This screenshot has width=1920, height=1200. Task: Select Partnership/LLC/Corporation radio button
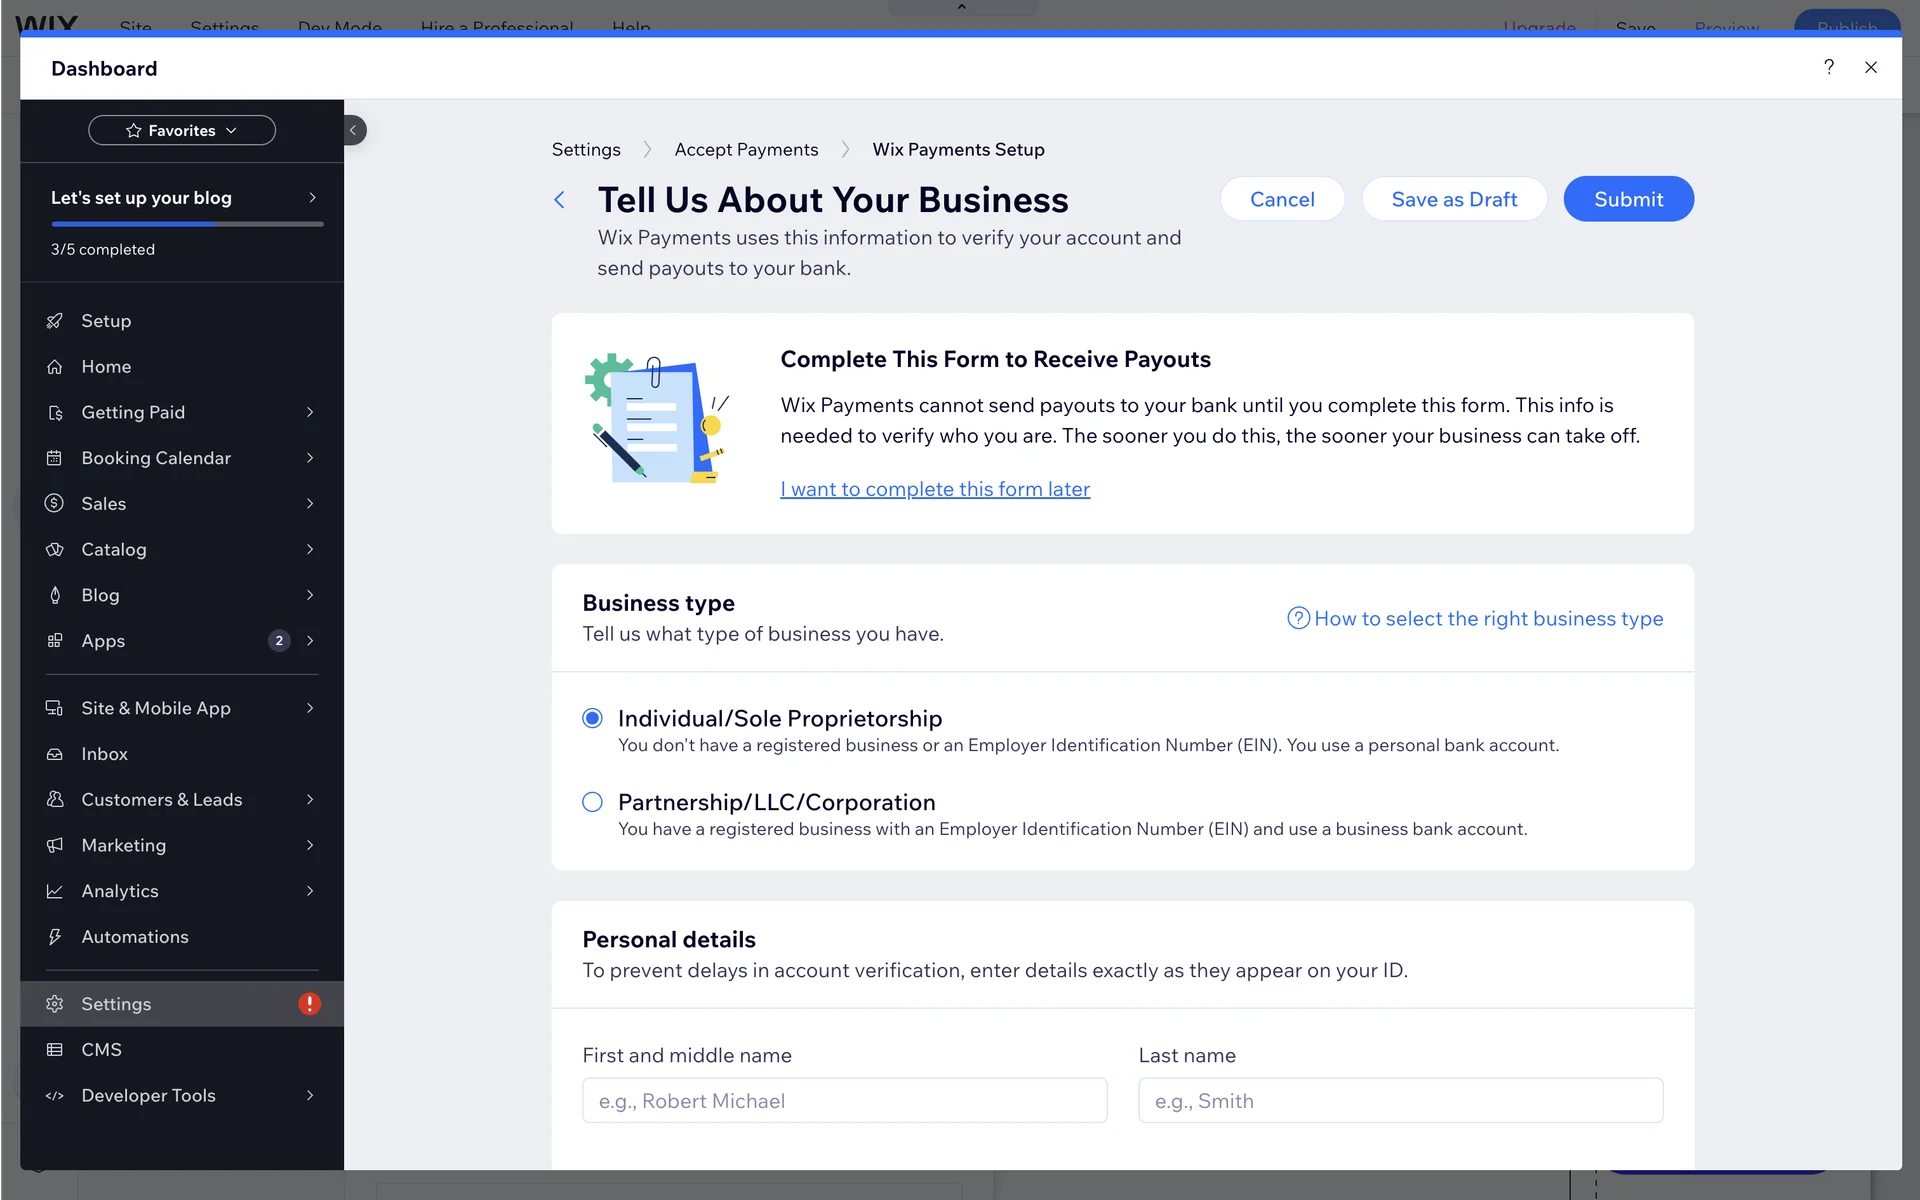coord(592,802)
